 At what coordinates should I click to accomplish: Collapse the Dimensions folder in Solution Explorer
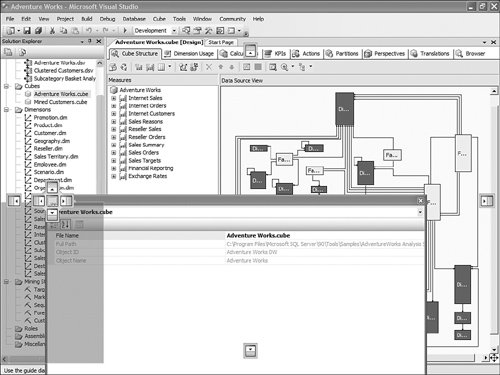6,110
